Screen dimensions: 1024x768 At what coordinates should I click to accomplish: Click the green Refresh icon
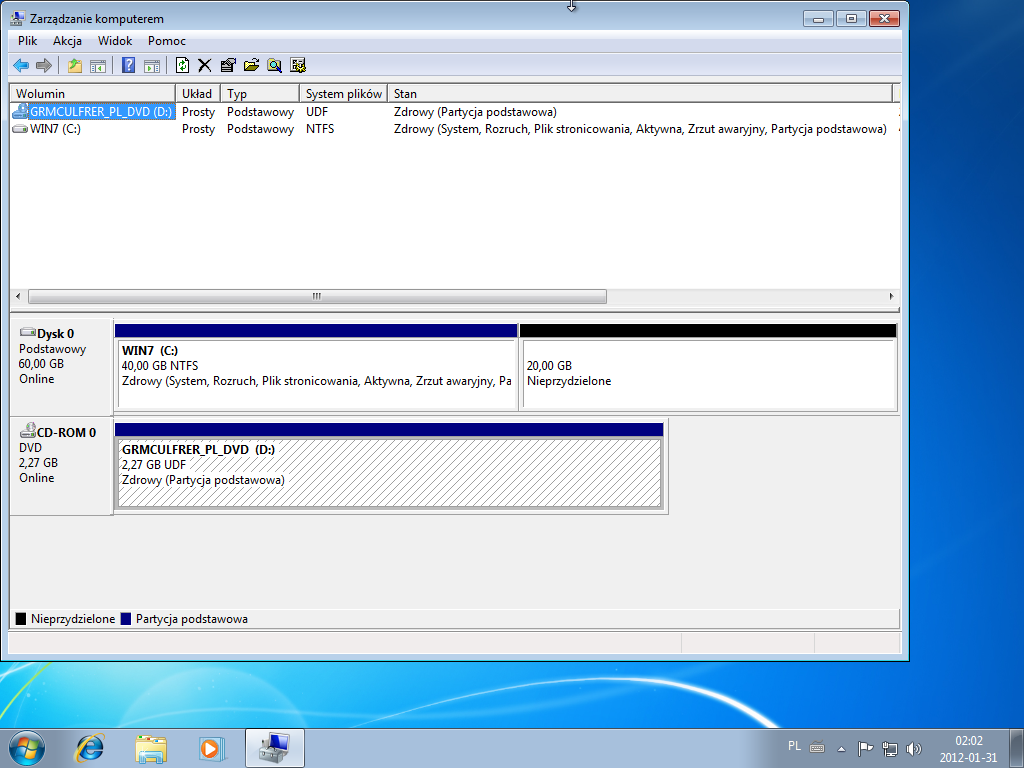(x=182, y=65)
